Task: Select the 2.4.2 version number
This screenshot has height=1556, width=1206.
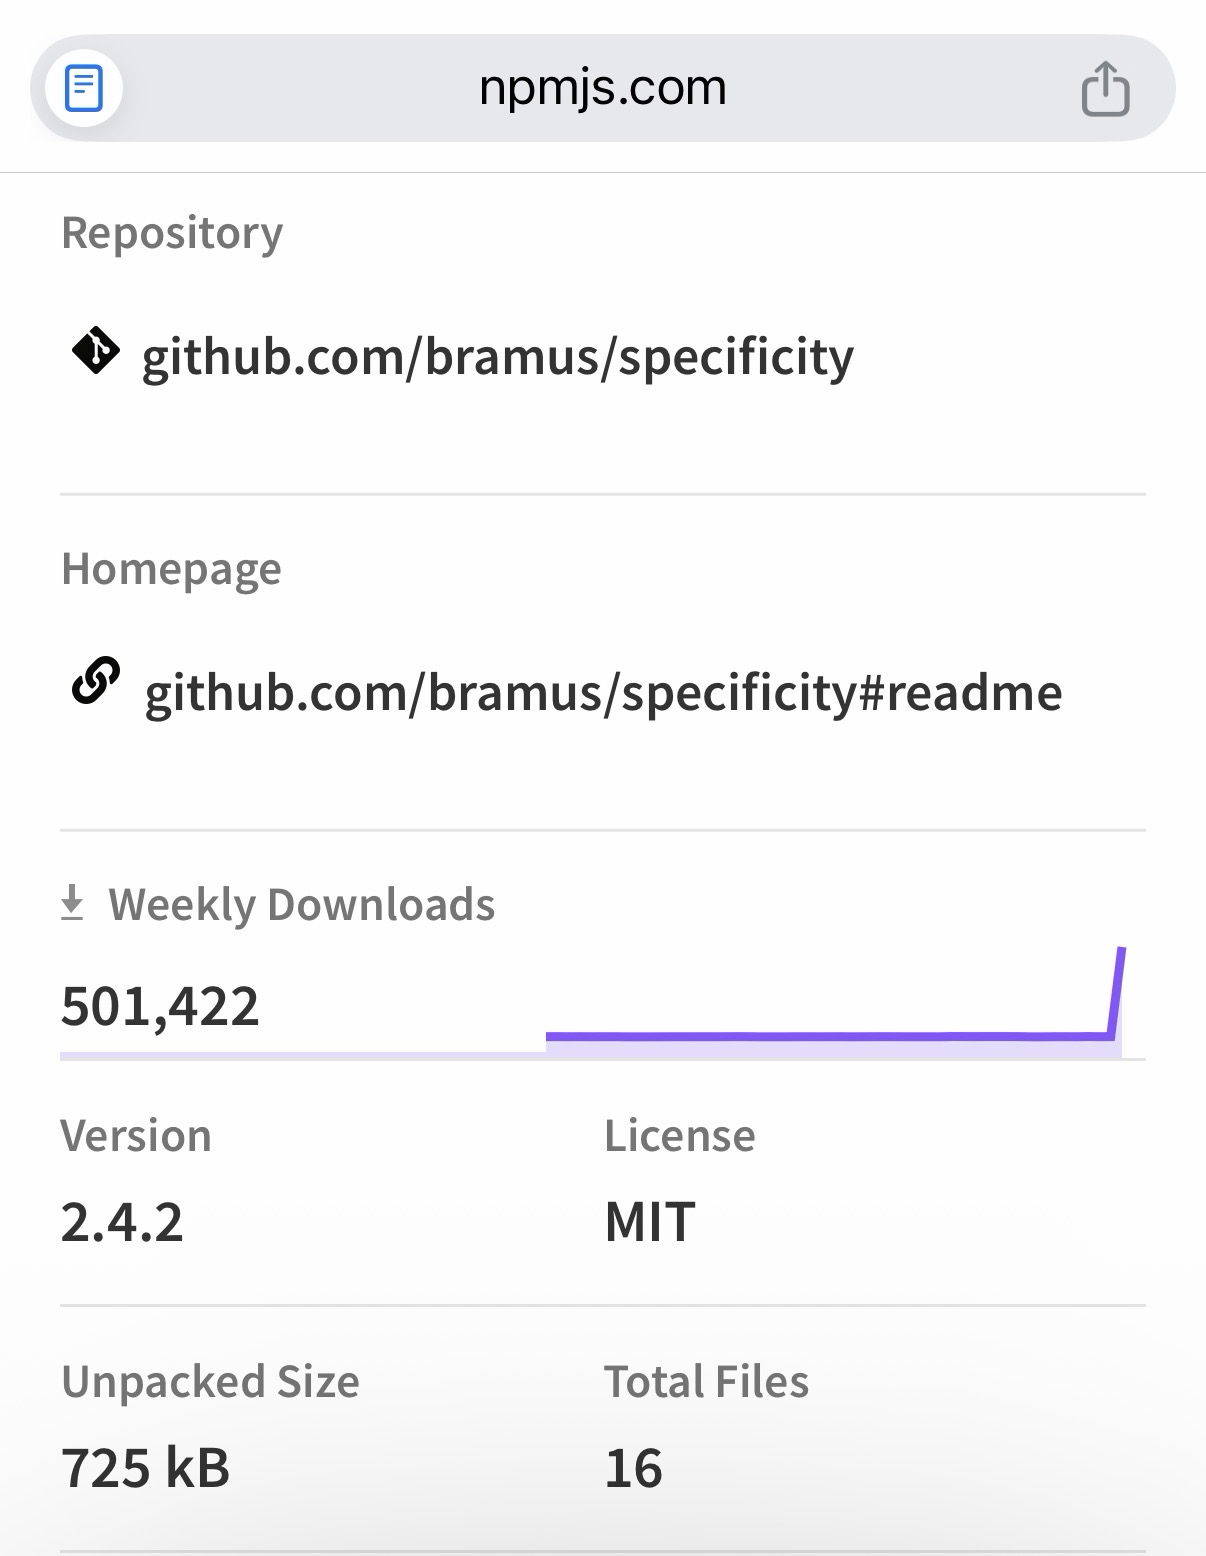Action: pyautogui.click(x=122, y=1222)
